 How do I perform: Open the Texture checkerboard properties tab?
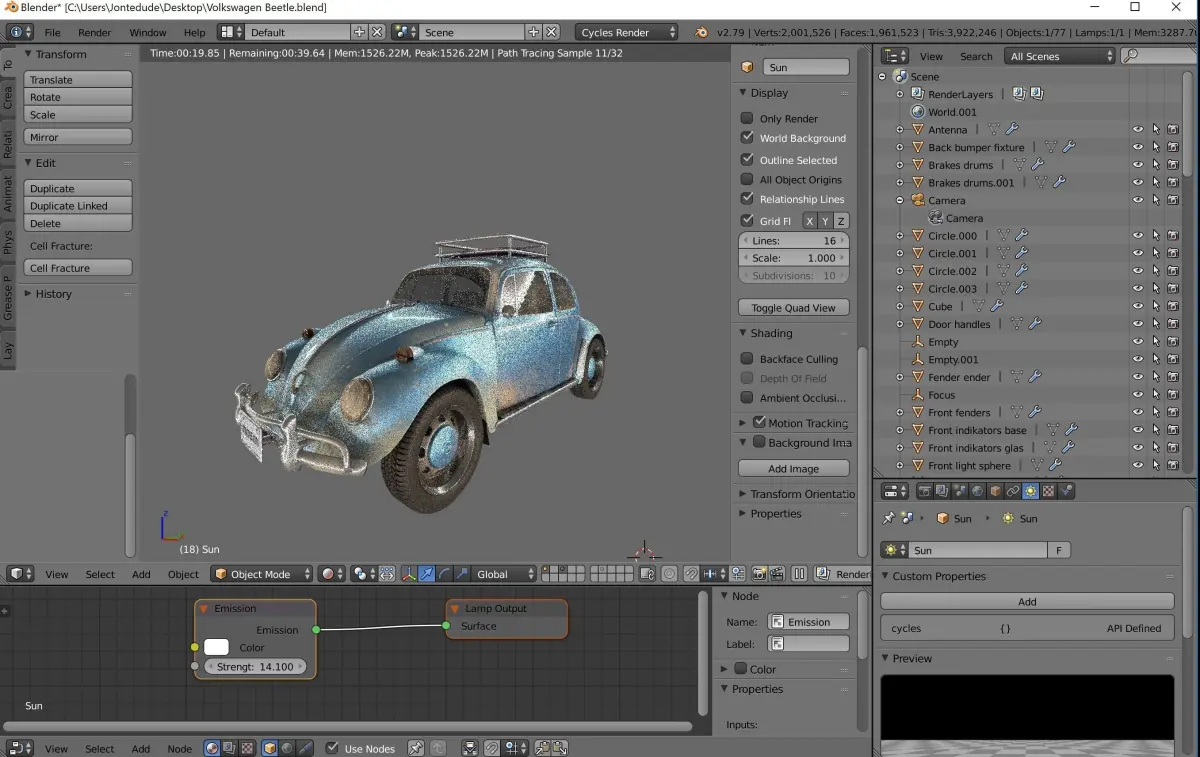pyautogui.click(x=1048, y=491)
